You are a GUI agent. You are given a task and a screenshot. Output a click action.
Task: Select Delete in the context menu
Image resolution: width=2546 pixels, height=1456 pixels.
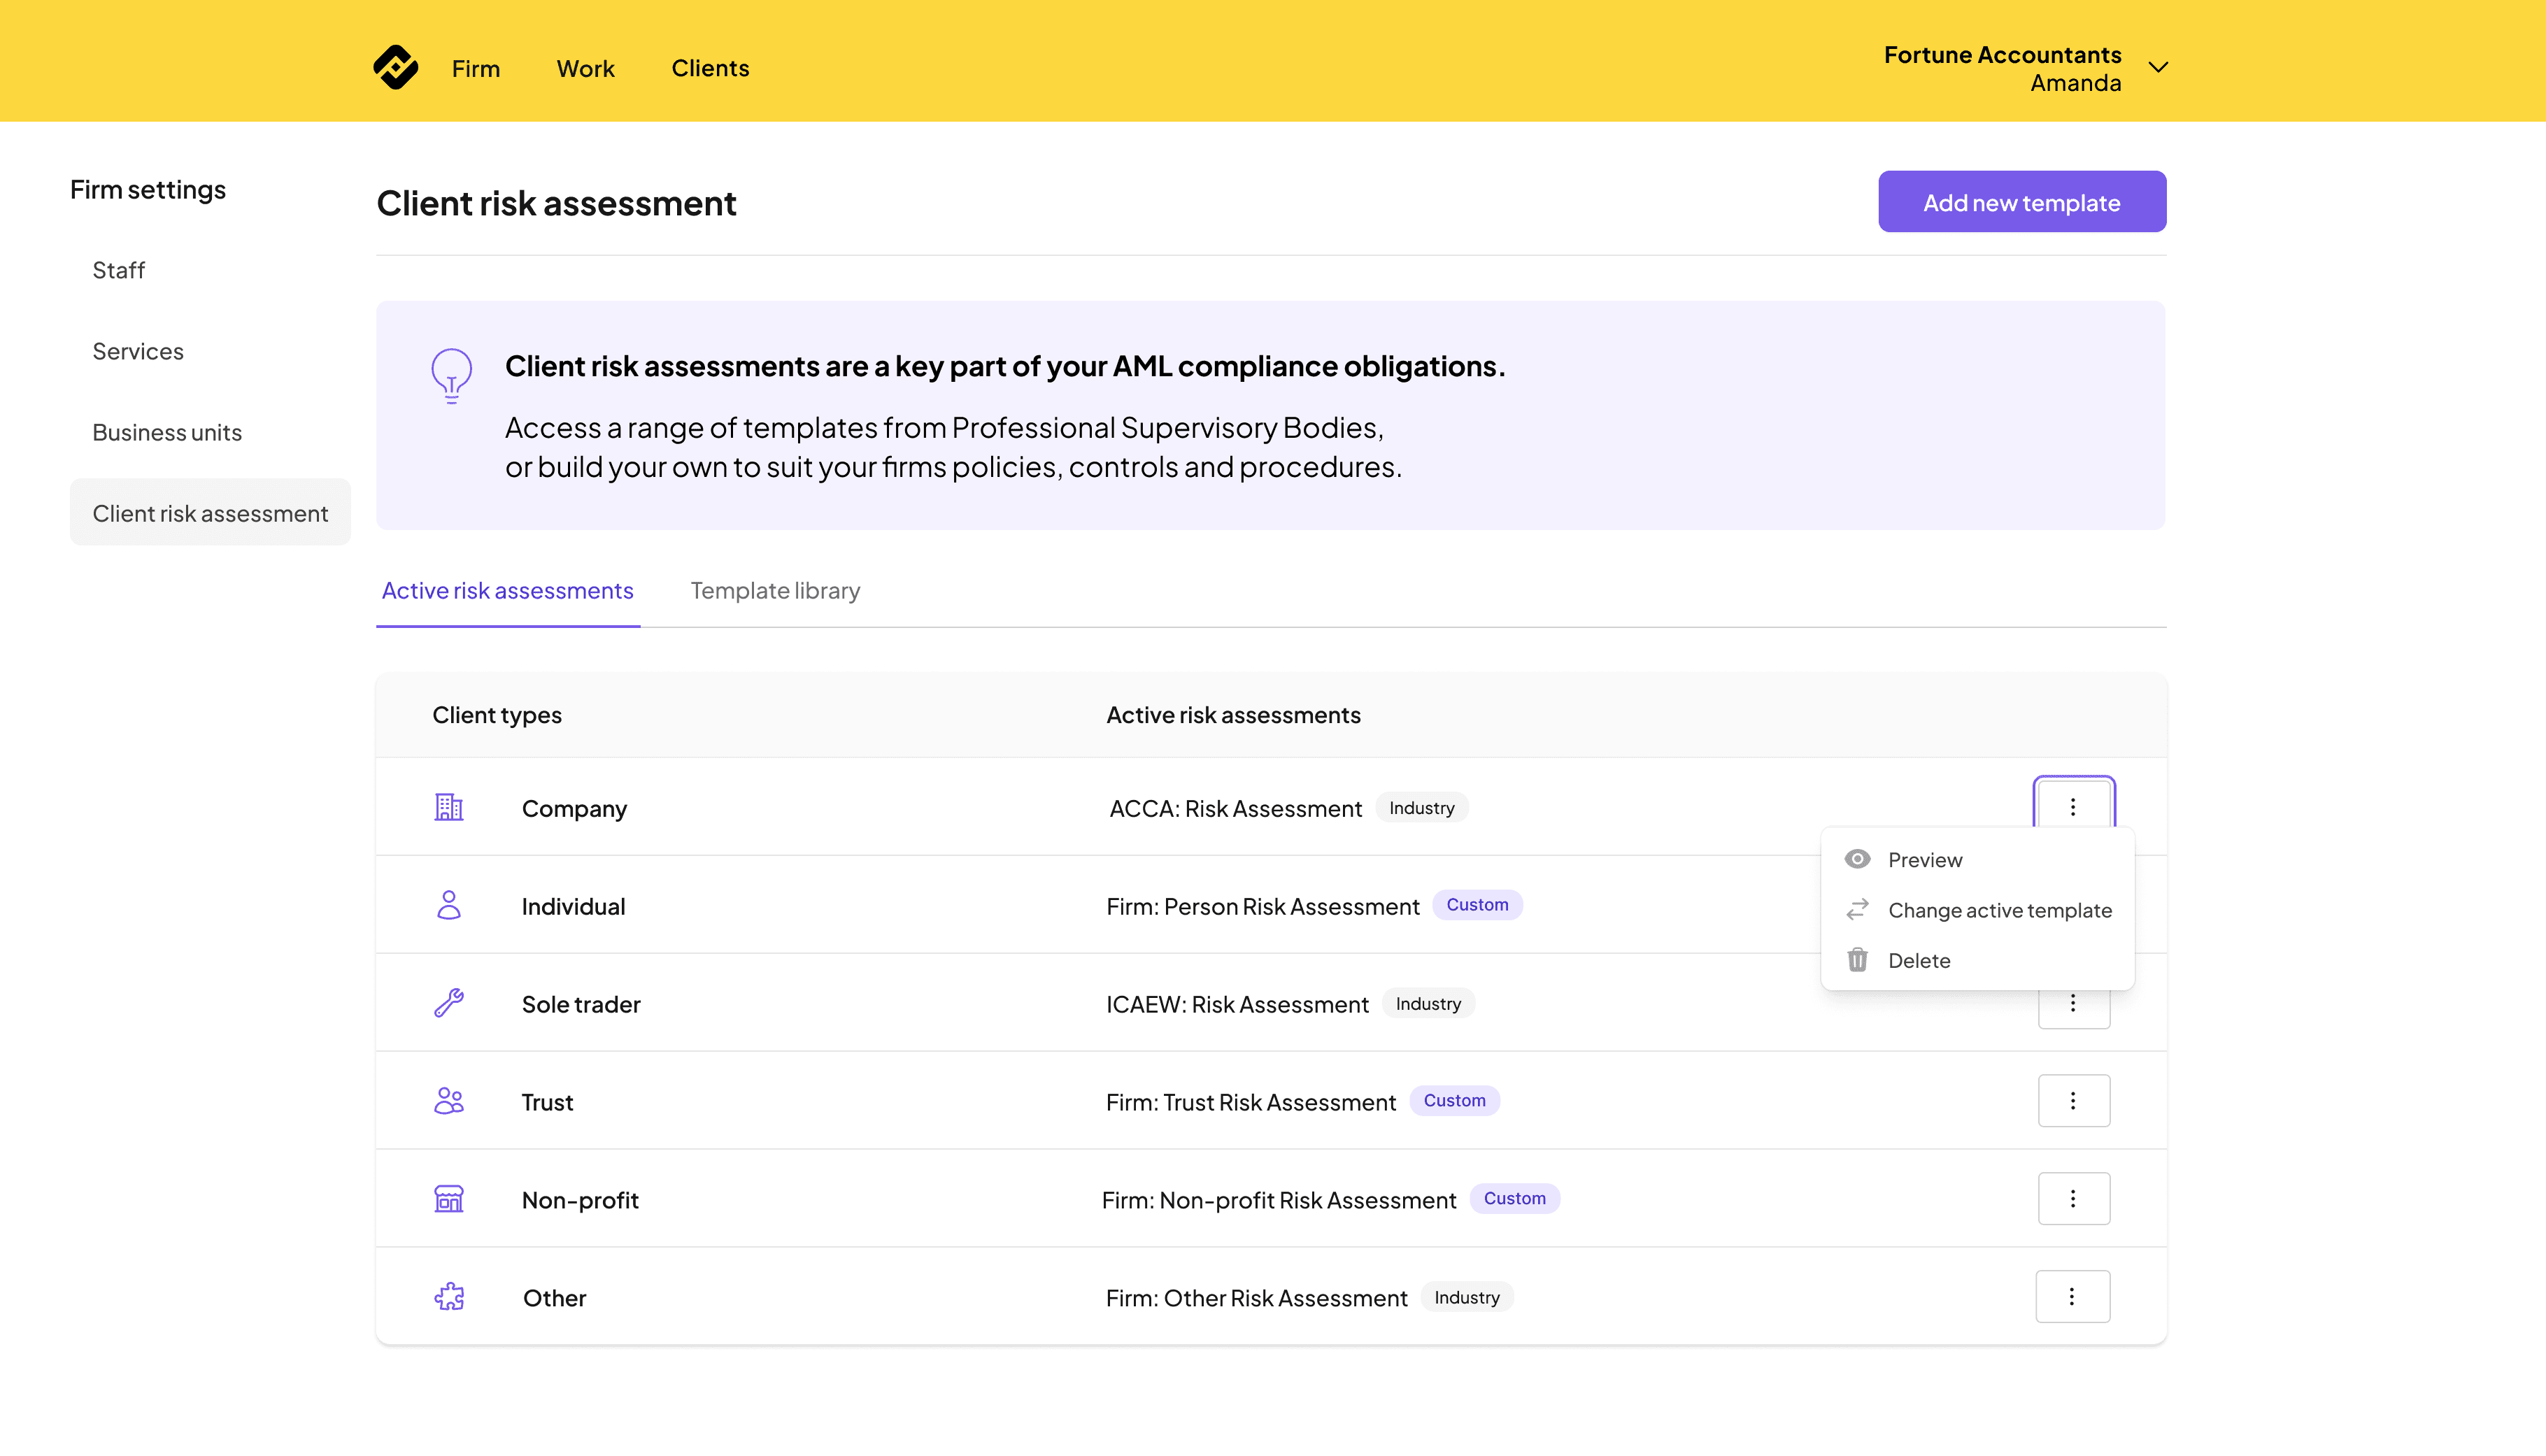pyautogui.click(x=1918, y=960)
